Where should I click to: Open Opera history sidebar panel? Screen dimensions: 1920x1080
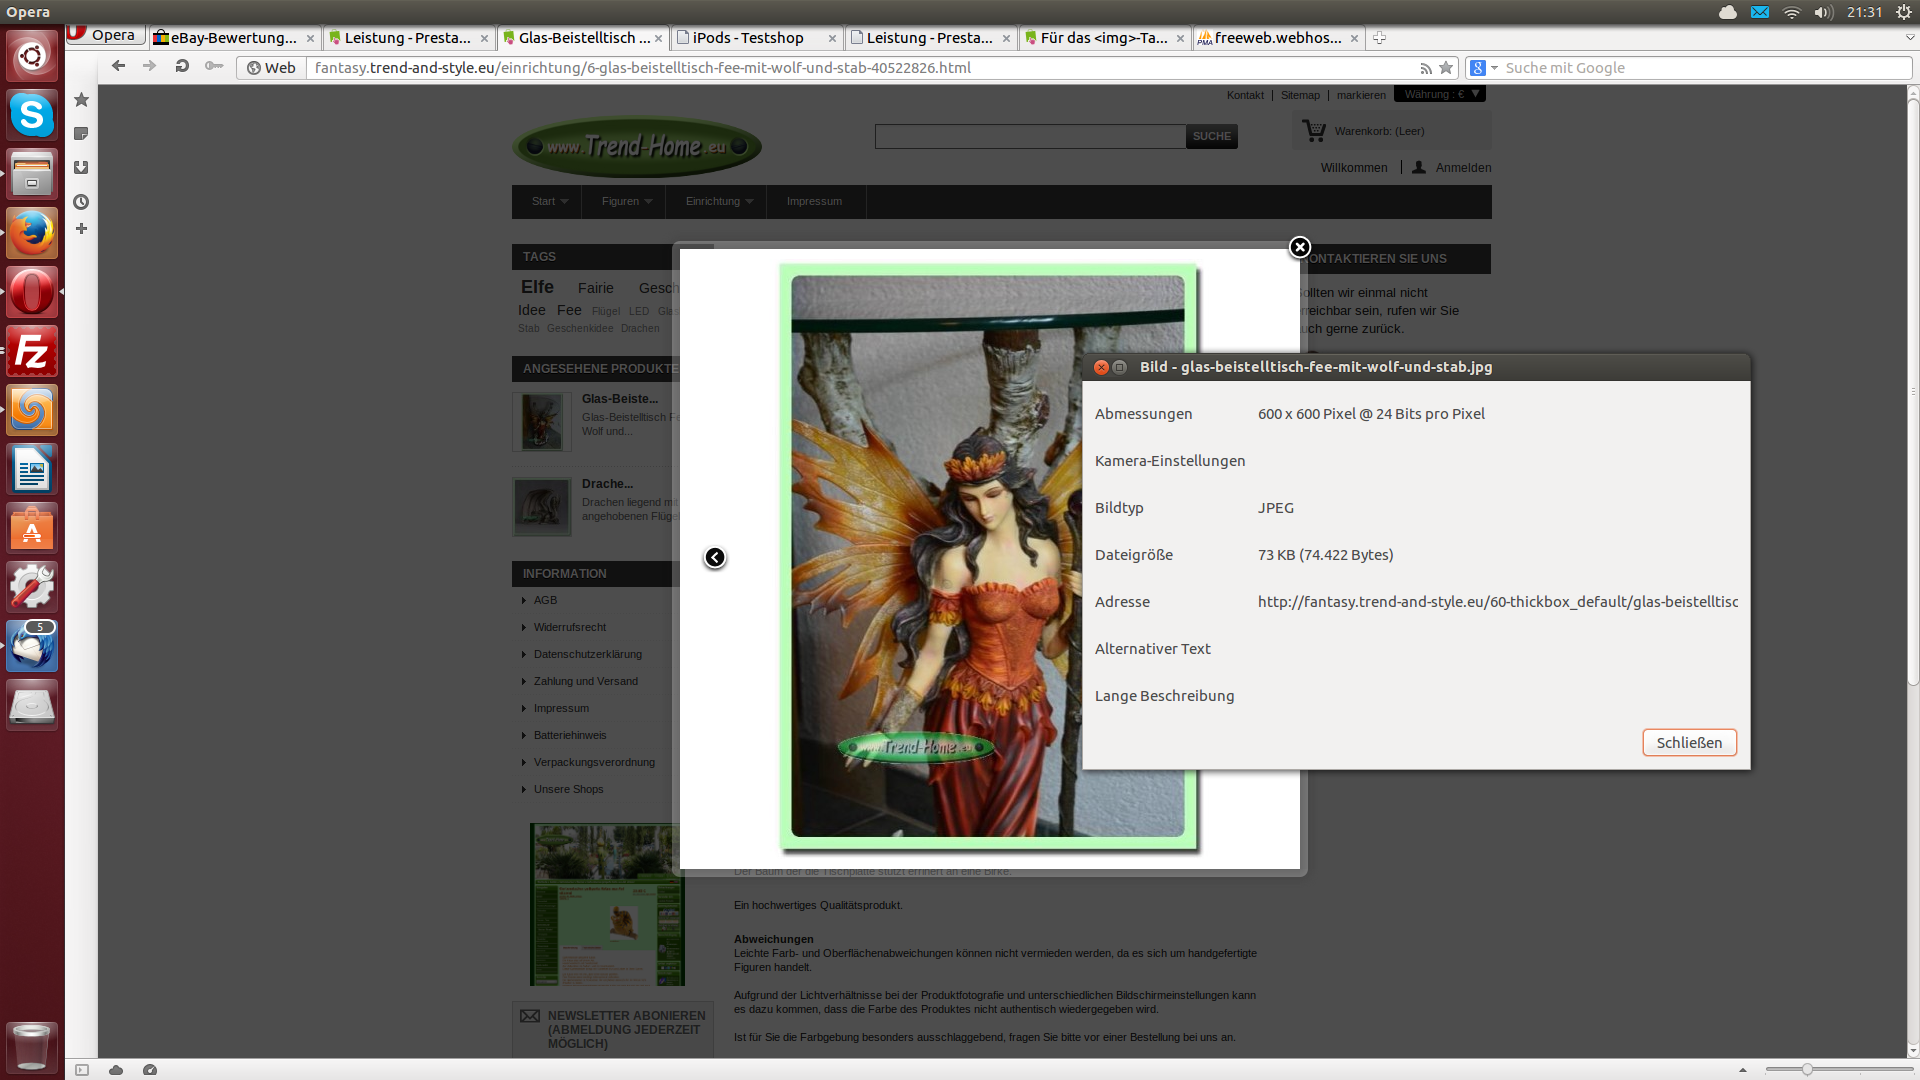pyautogui.click(x=82, y=202)
